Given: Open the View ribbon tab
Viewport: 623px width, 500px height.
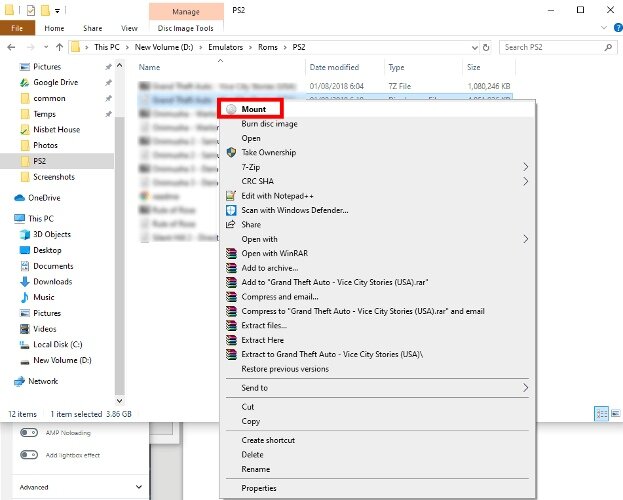Looking at the screenshot, I should coord(129,28).
